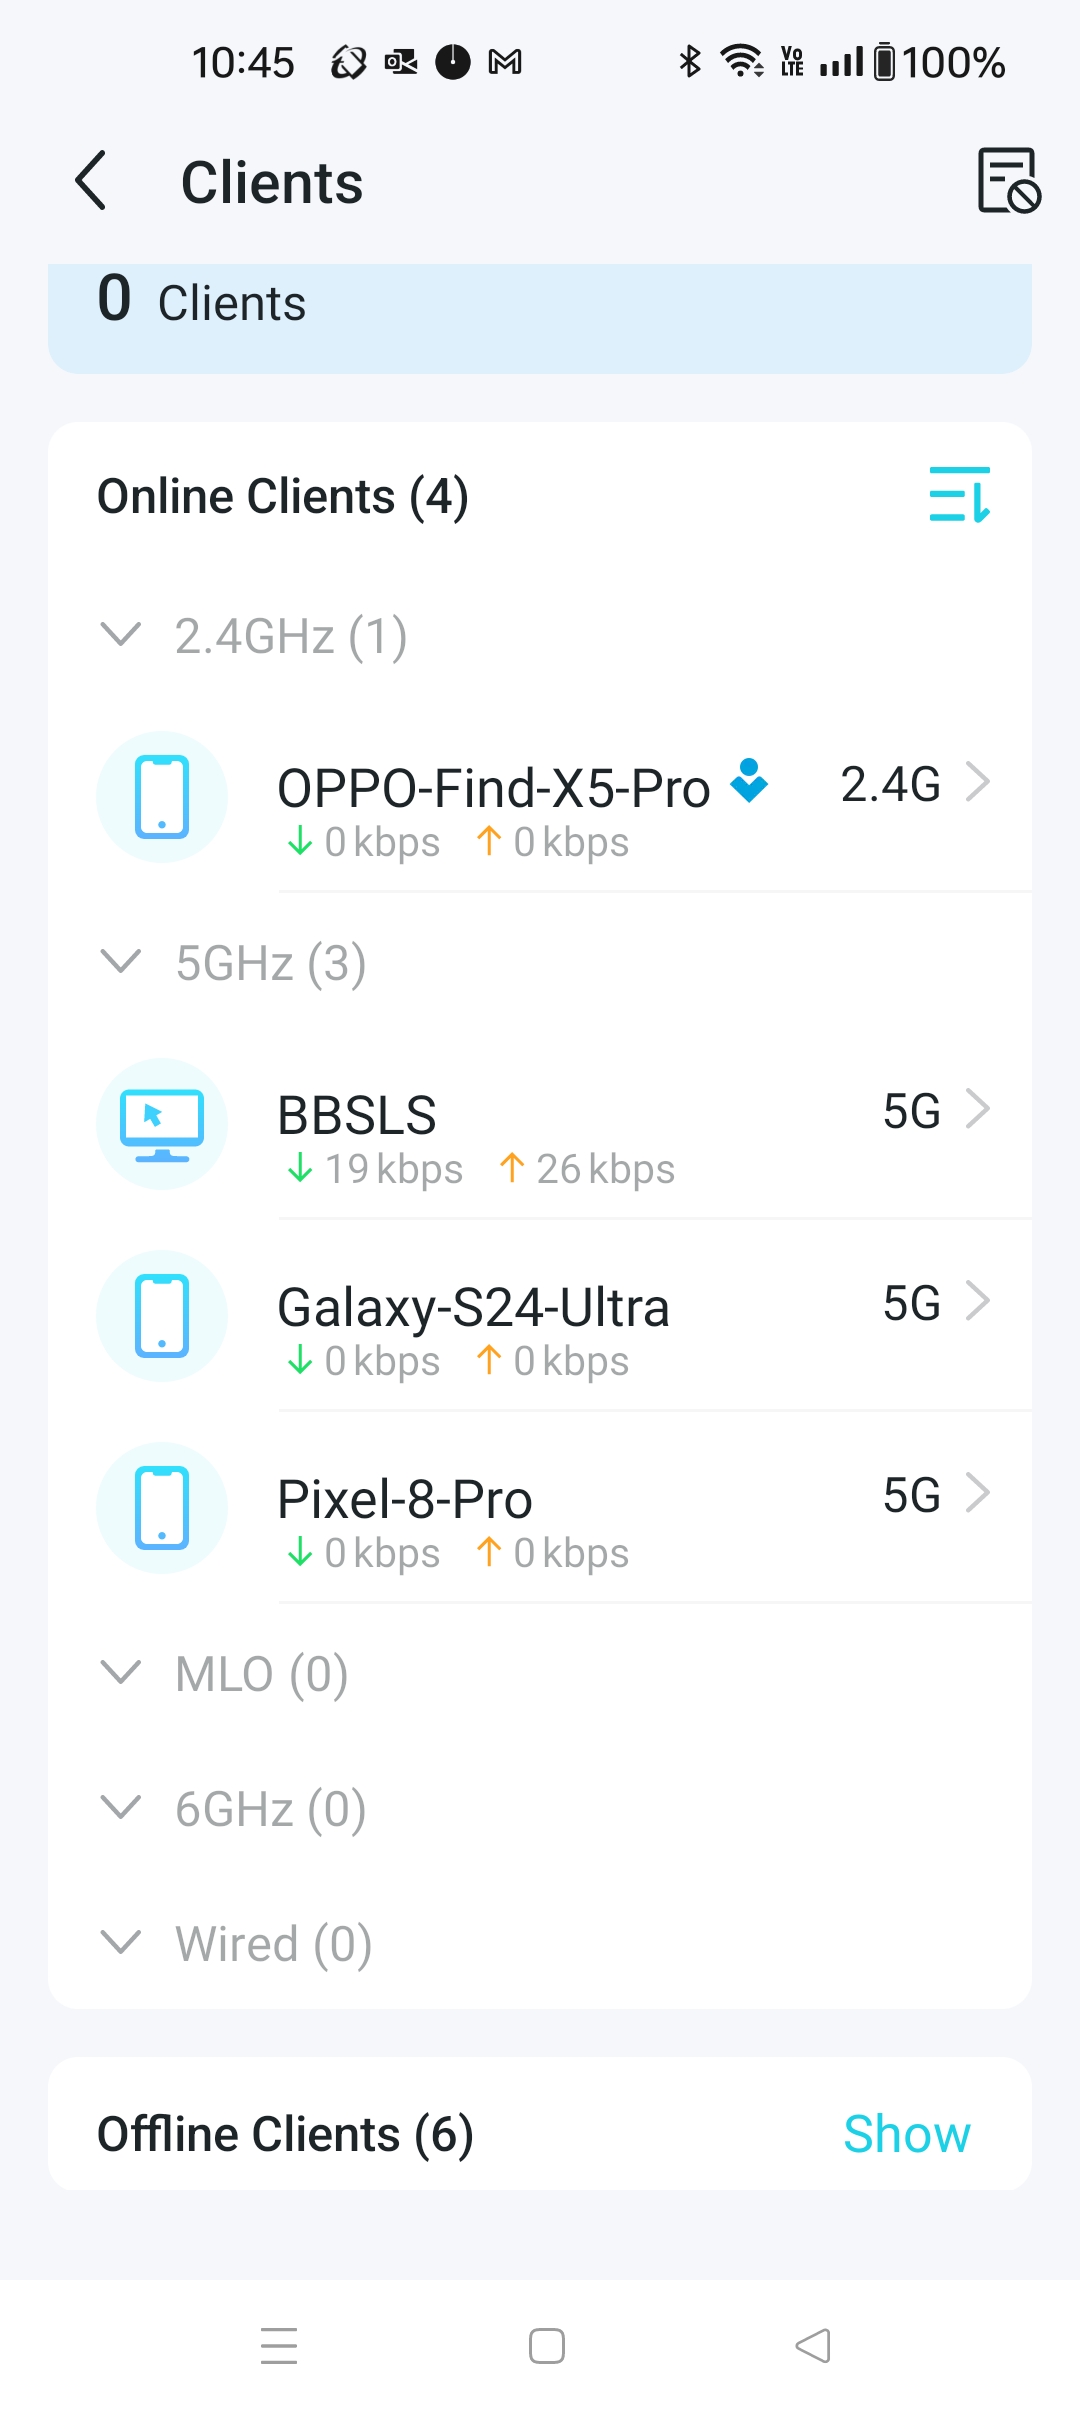The width and height of the screenshot is (1080, 2412).
Task: Collapse the 2.4GHz (1) group
Action: point(121,635)
